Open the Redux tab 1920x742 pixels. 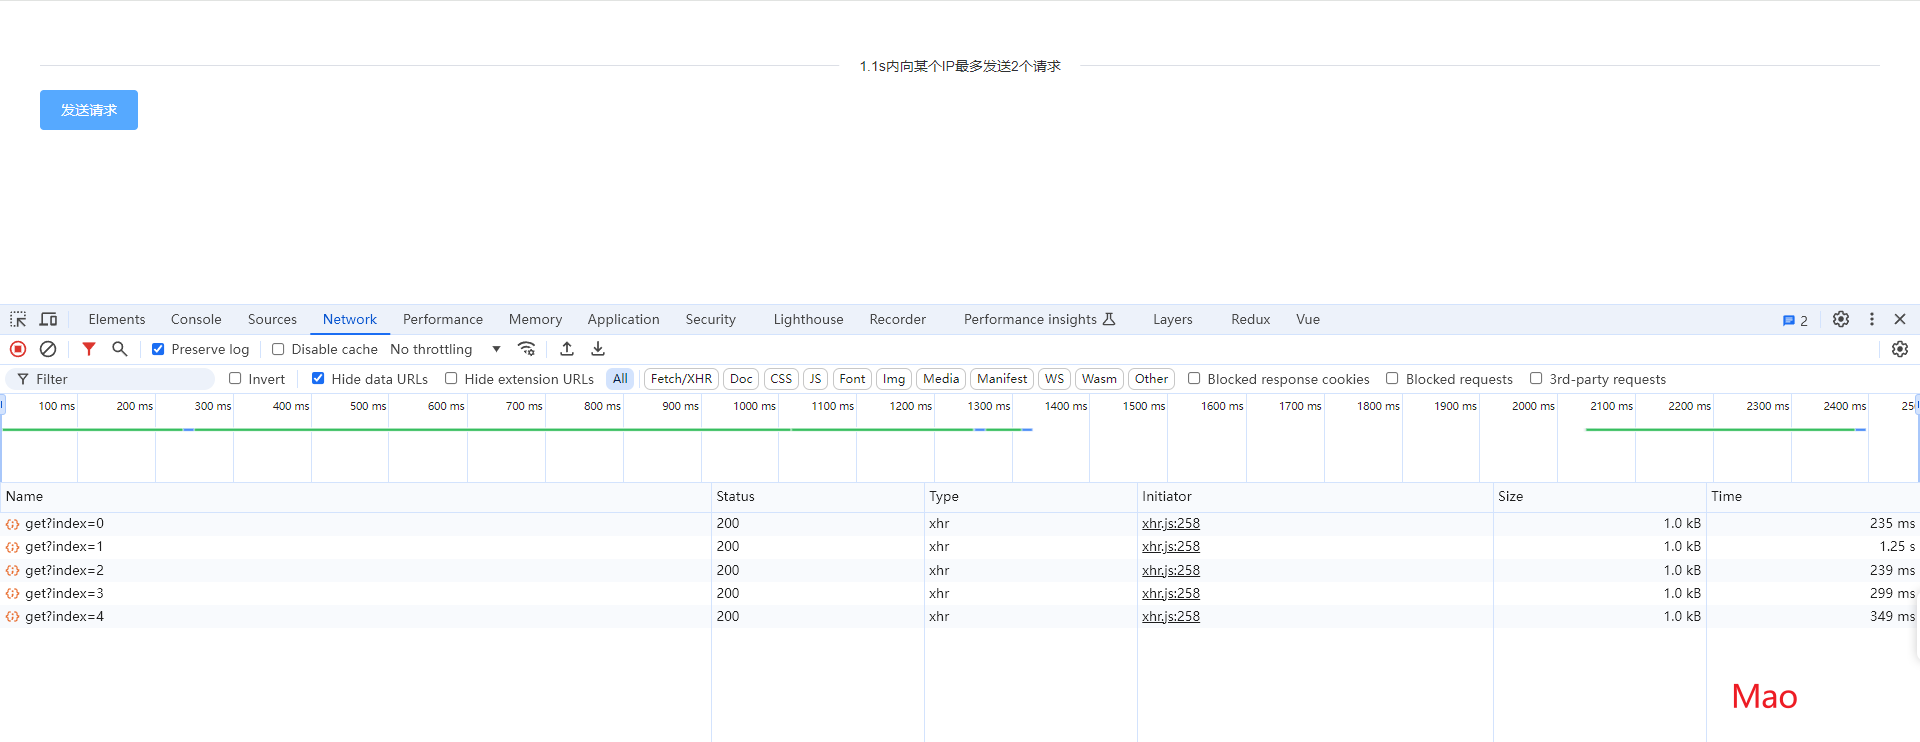pyautogui.click(x=1250, y=319)
